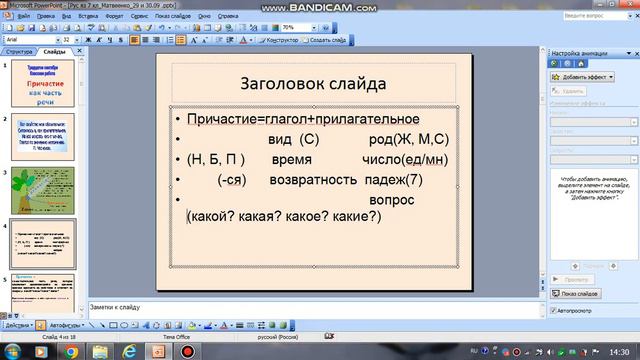Click Показ слайдов button in animation pane
This screenshot has height=360, width=640.
pos(576,293)
